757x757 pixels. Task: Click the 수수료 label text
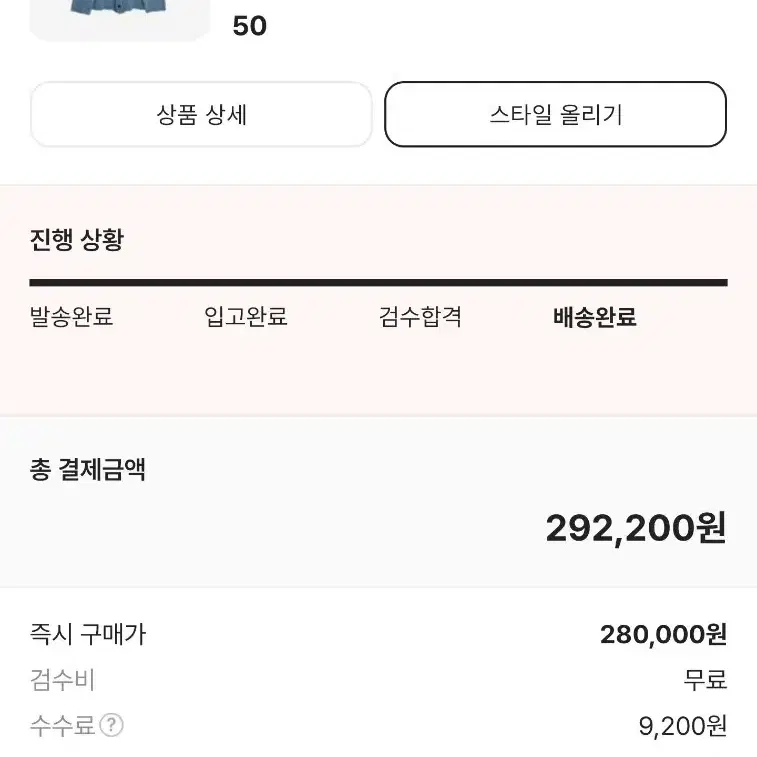(62, 725)
